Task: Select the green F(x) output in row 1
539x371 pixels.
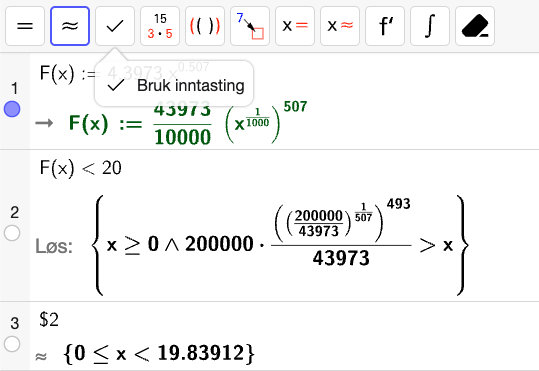Action: pos(188,123)
